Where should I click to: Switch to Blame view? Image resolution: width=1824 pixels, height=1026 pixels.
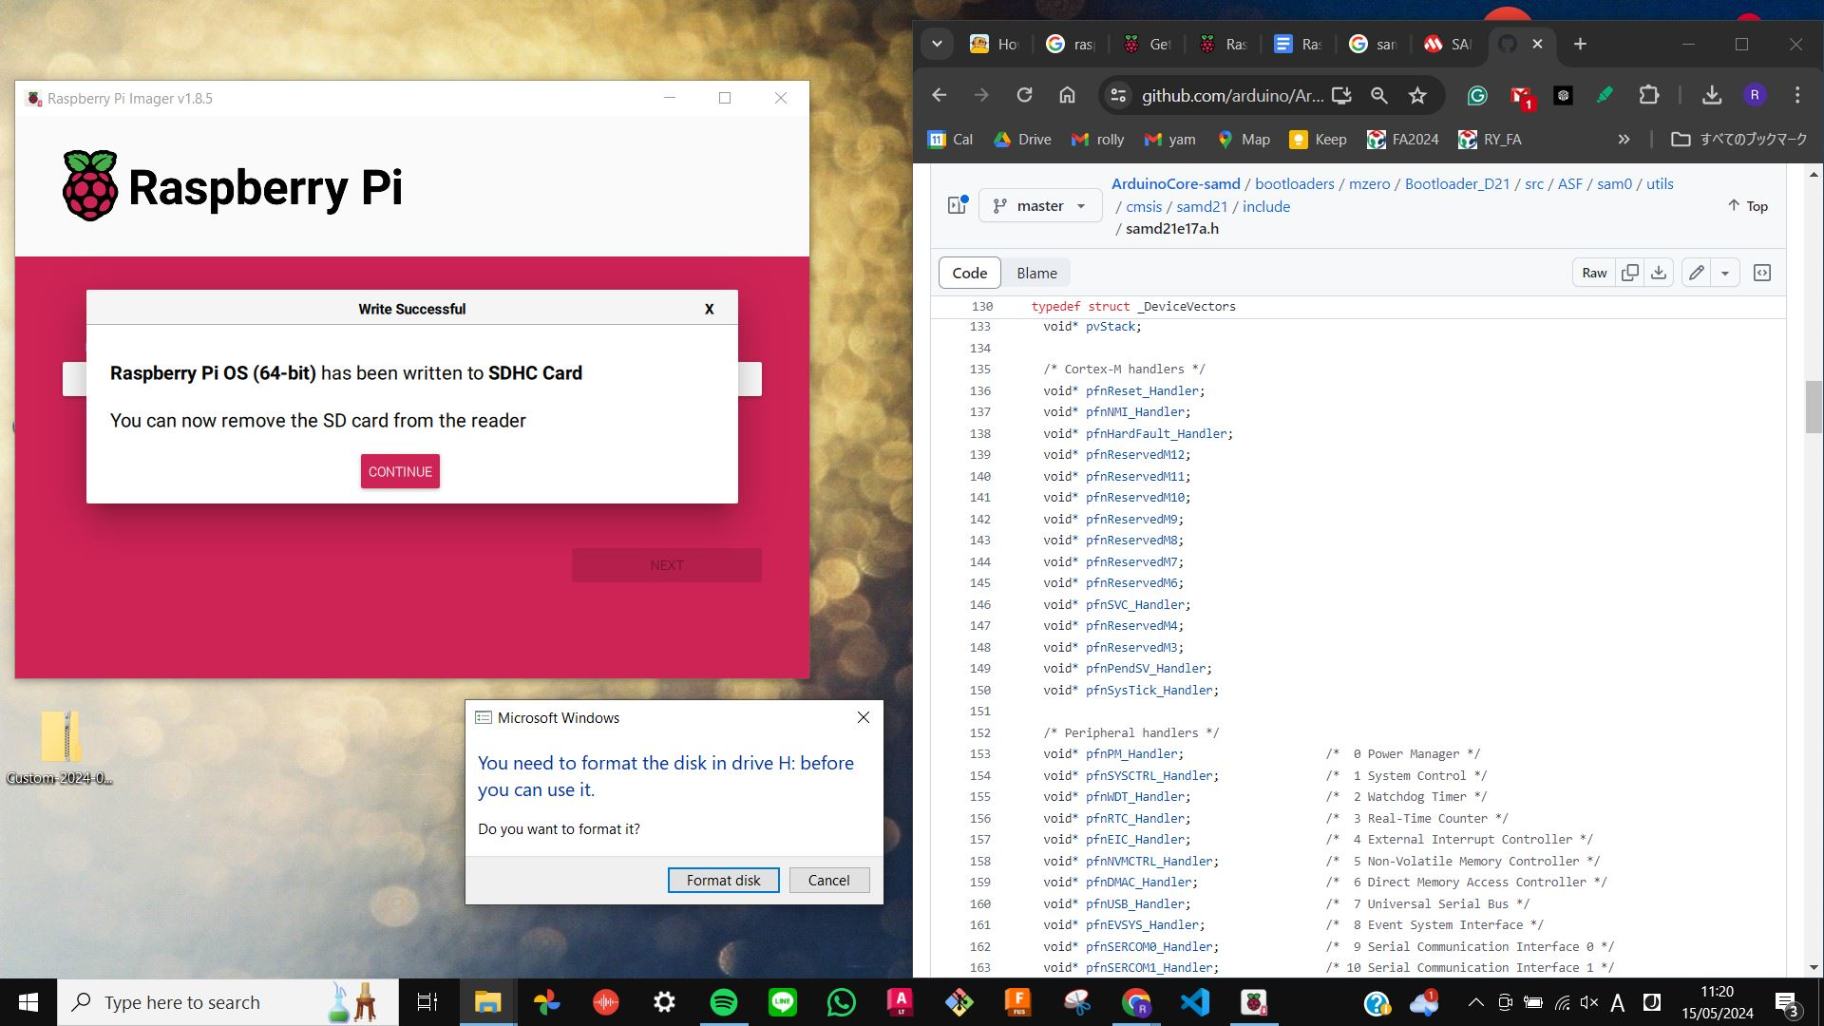1036,273
